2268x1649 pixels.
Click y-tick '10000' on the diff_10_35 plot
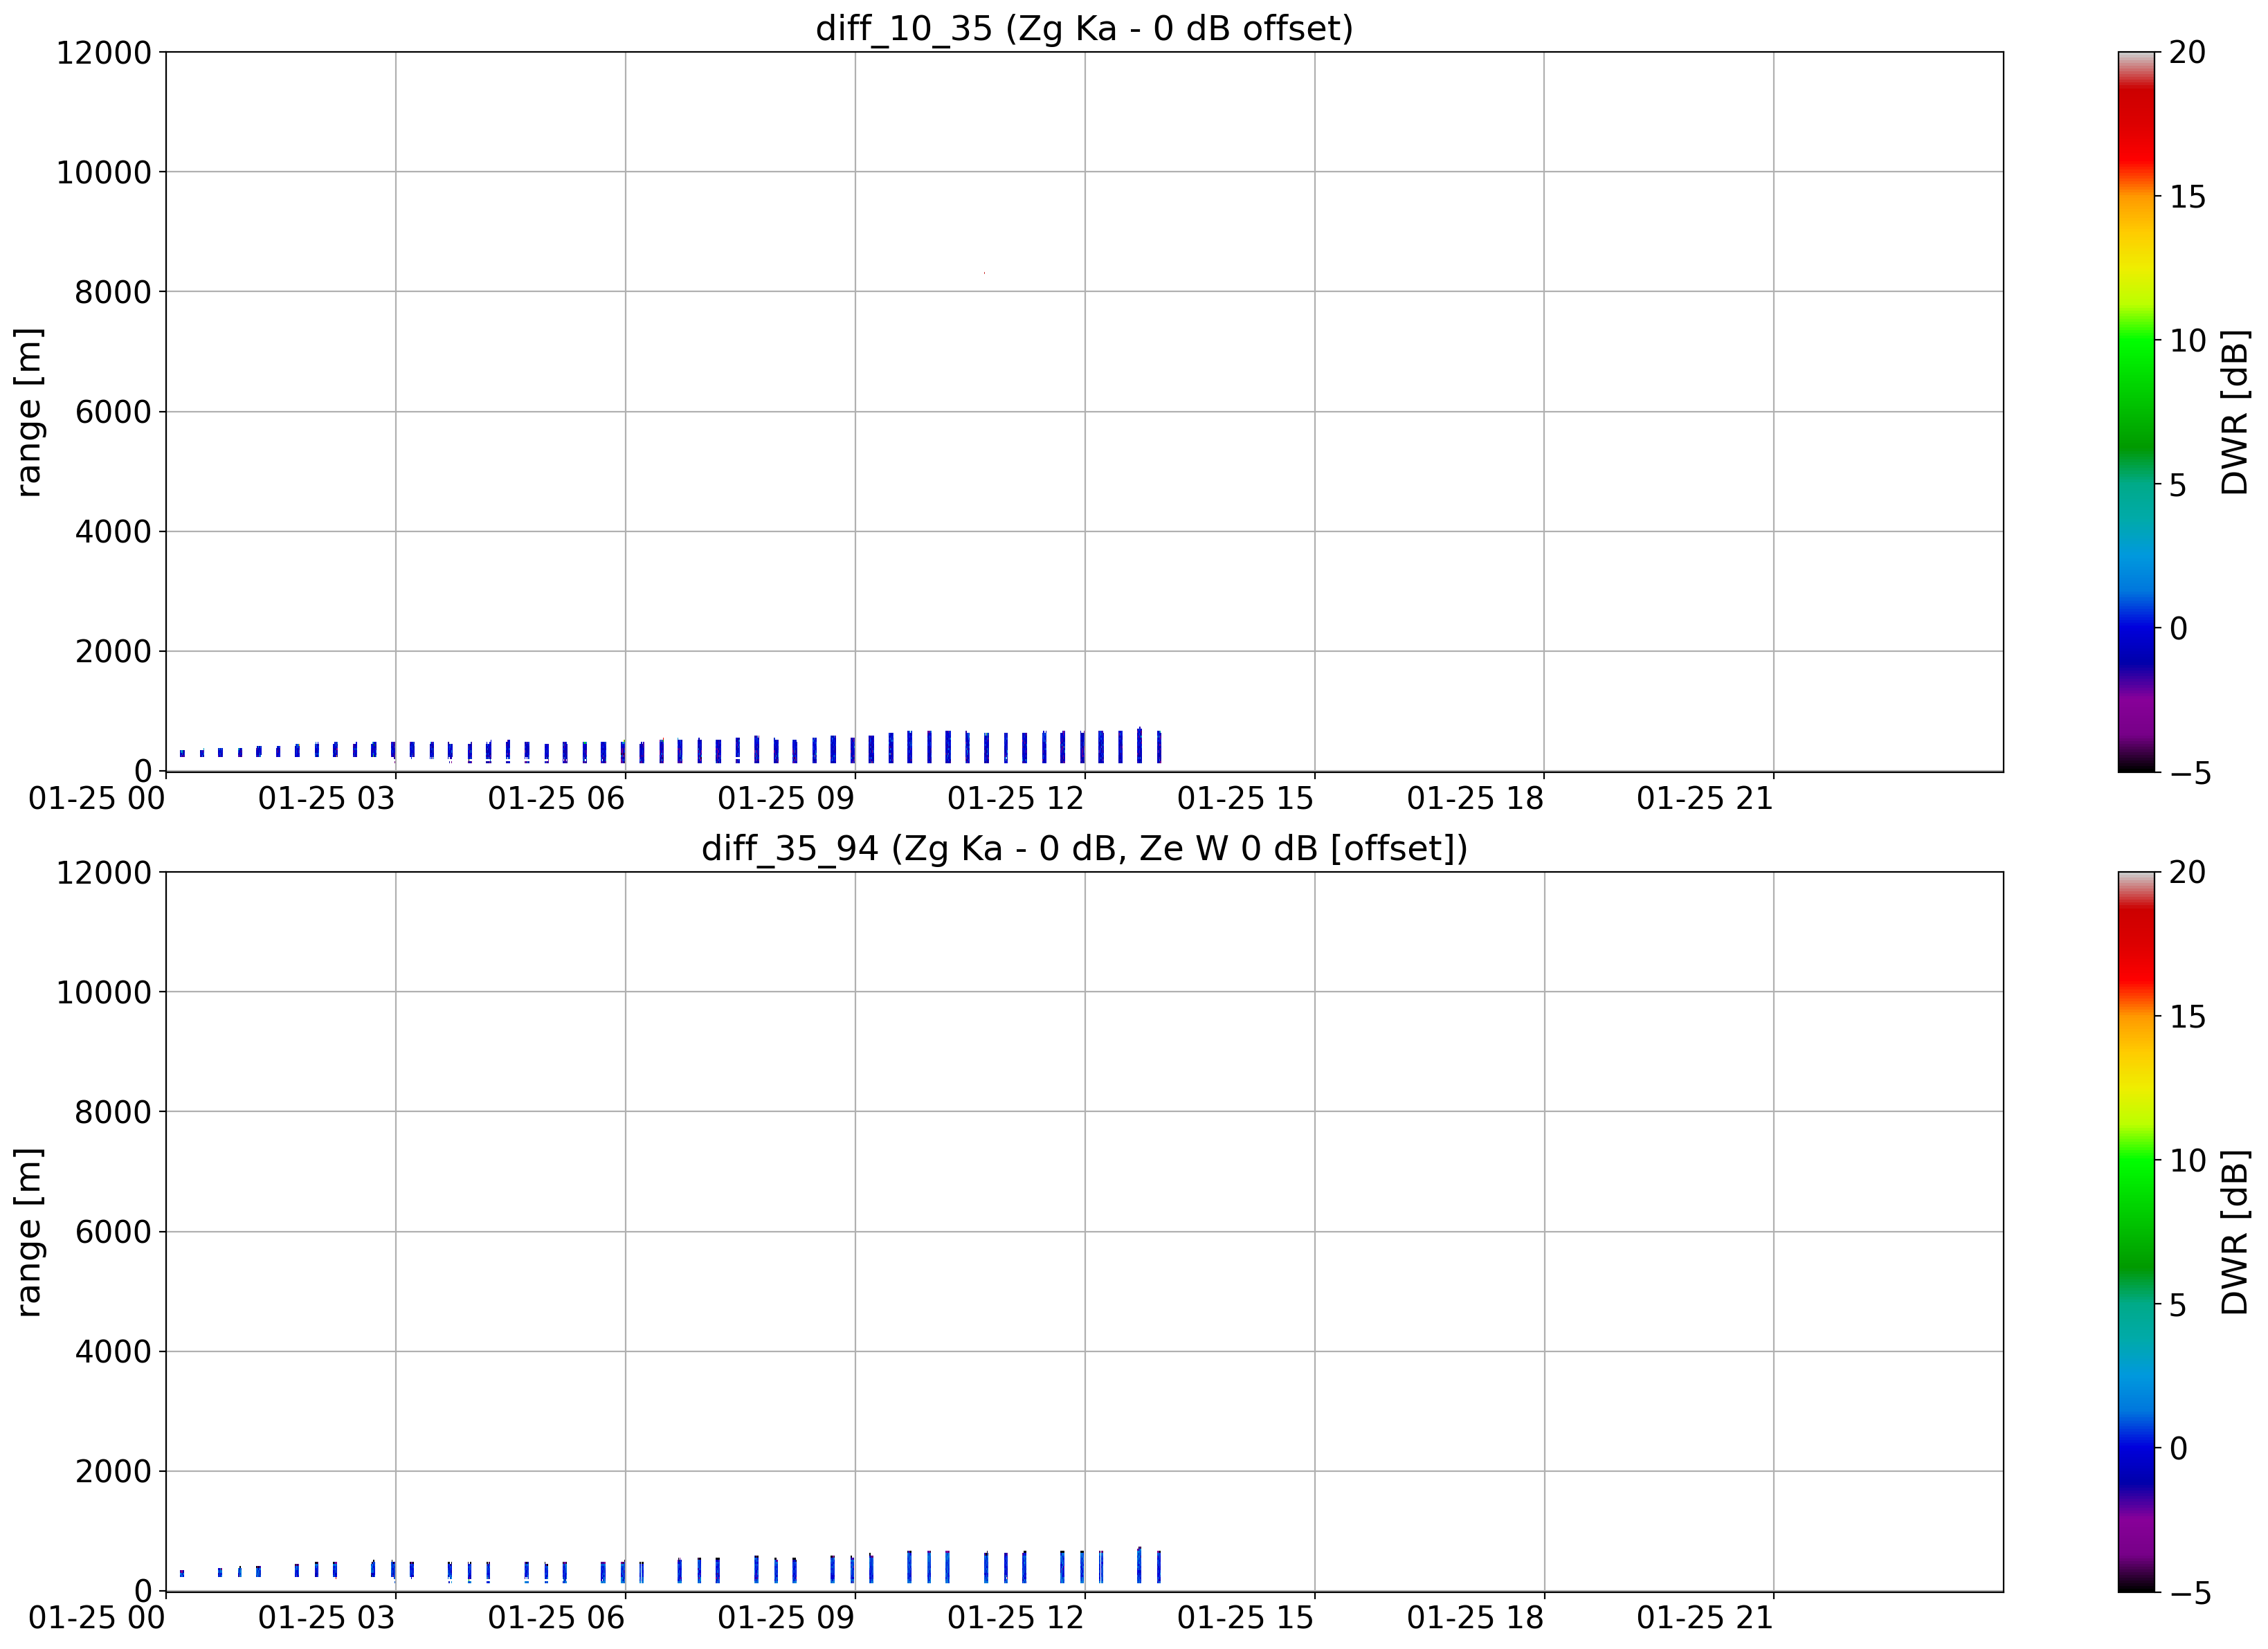[103, 172]
